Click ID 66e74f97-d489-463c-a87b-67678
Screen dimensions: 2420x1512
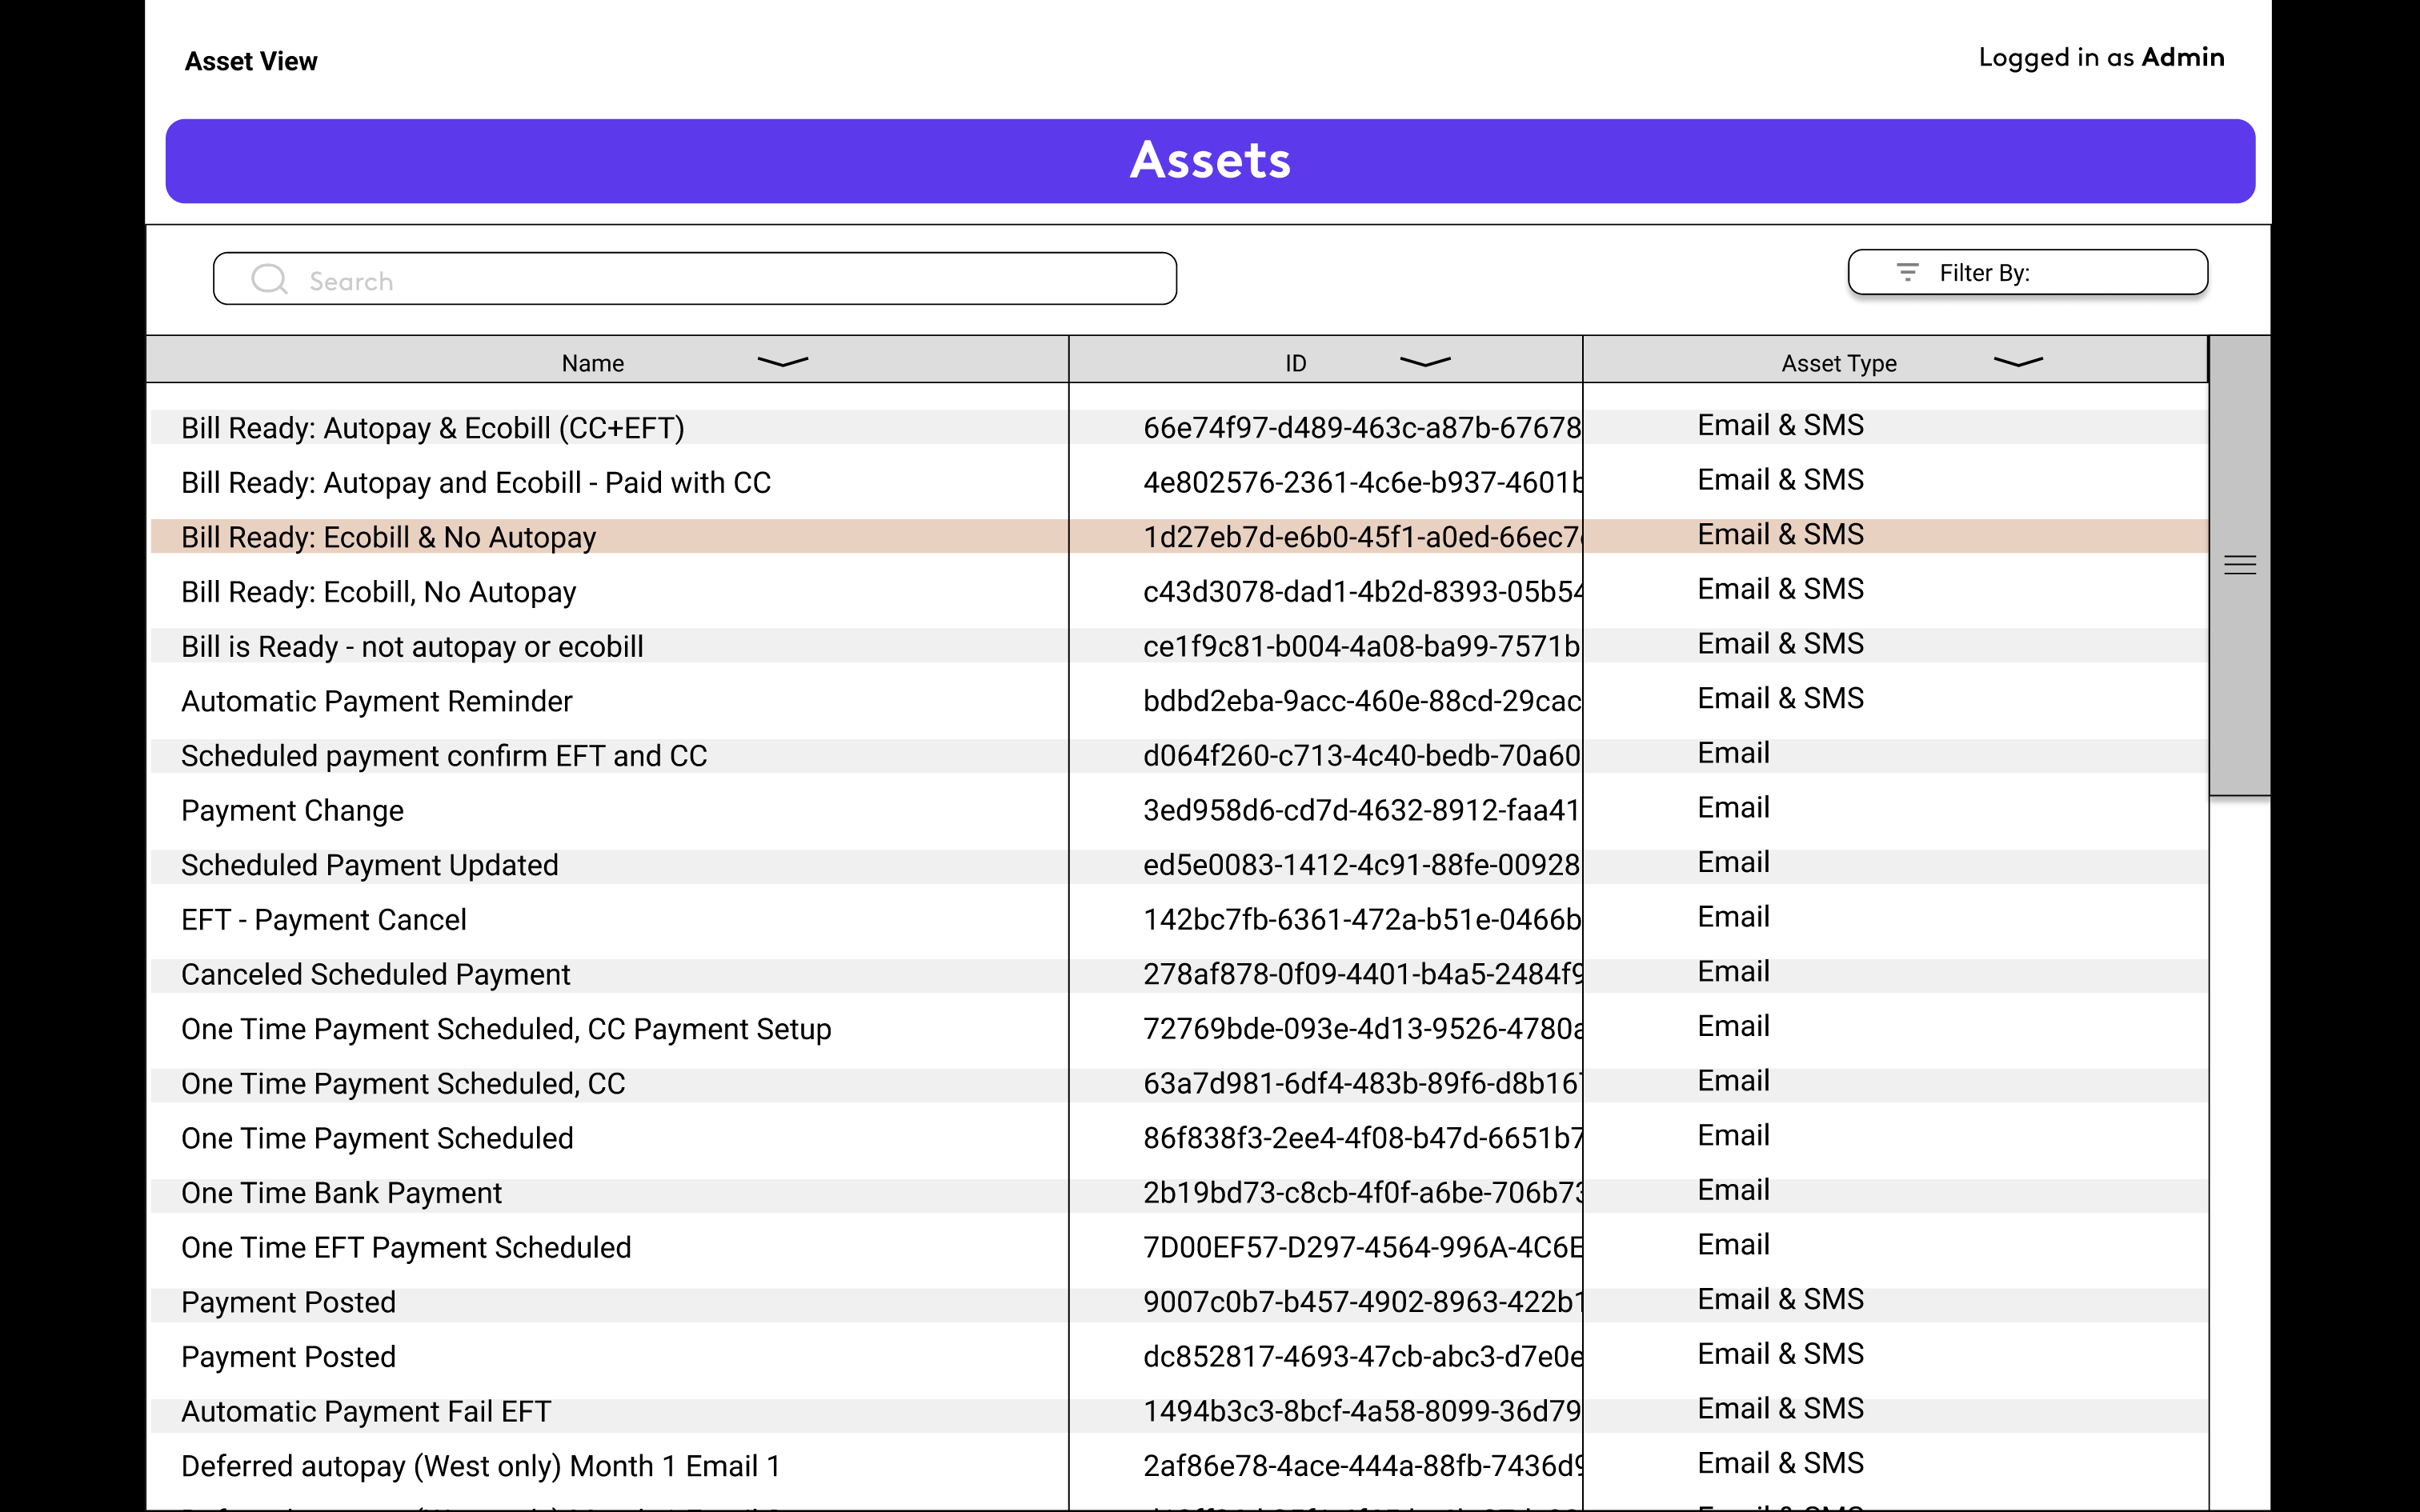[1362, 427]
